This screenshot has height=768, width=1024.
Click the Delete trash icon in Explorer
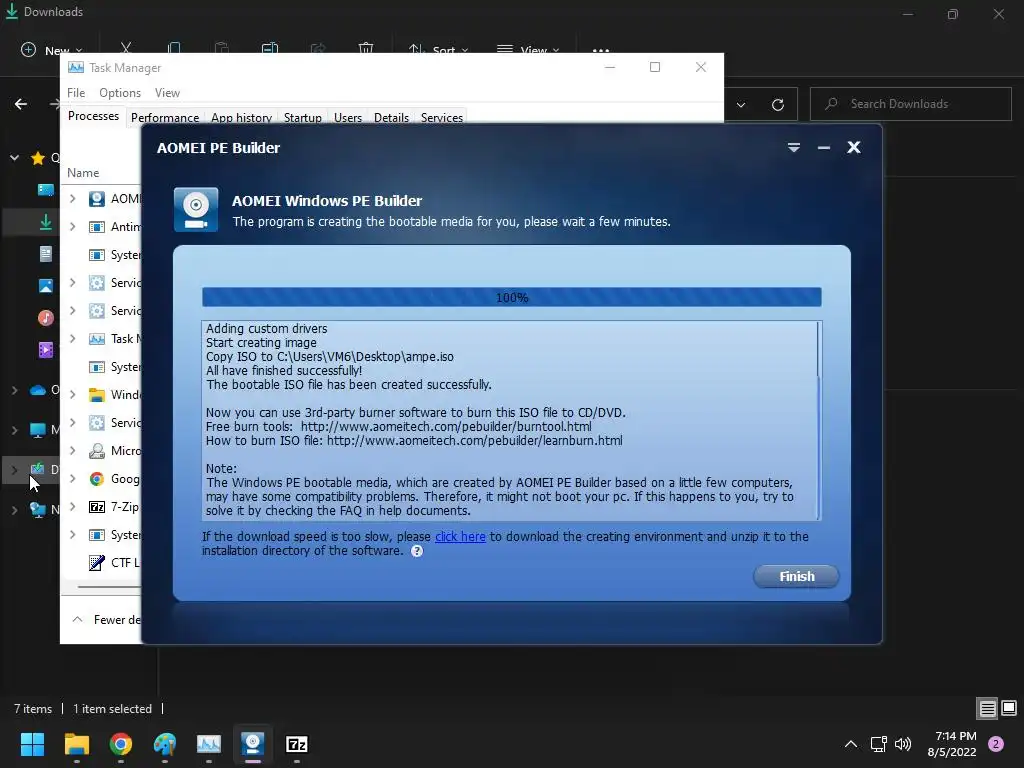[x=366, y=49]
